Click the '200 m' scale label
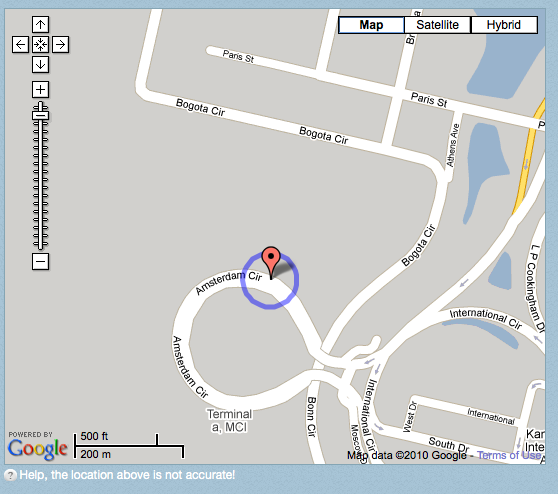 click(95, 454)
